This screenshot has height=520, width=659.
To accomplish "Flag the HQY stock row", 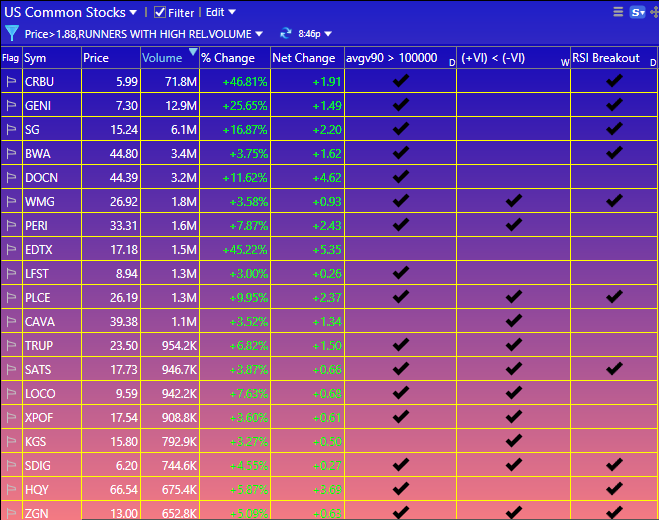I will tap(11, 488).
